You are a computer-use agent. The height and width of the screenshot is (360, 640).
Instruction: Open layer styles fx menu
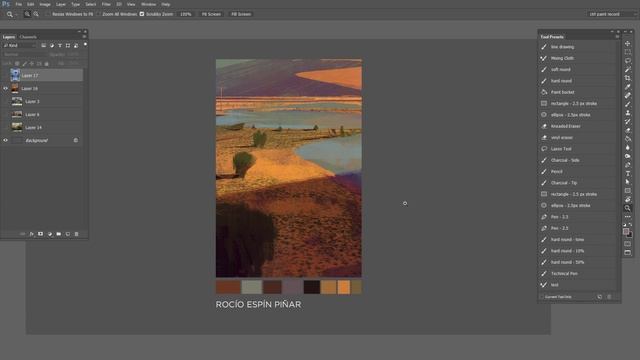pyautogui.click(x=31, y=234)
